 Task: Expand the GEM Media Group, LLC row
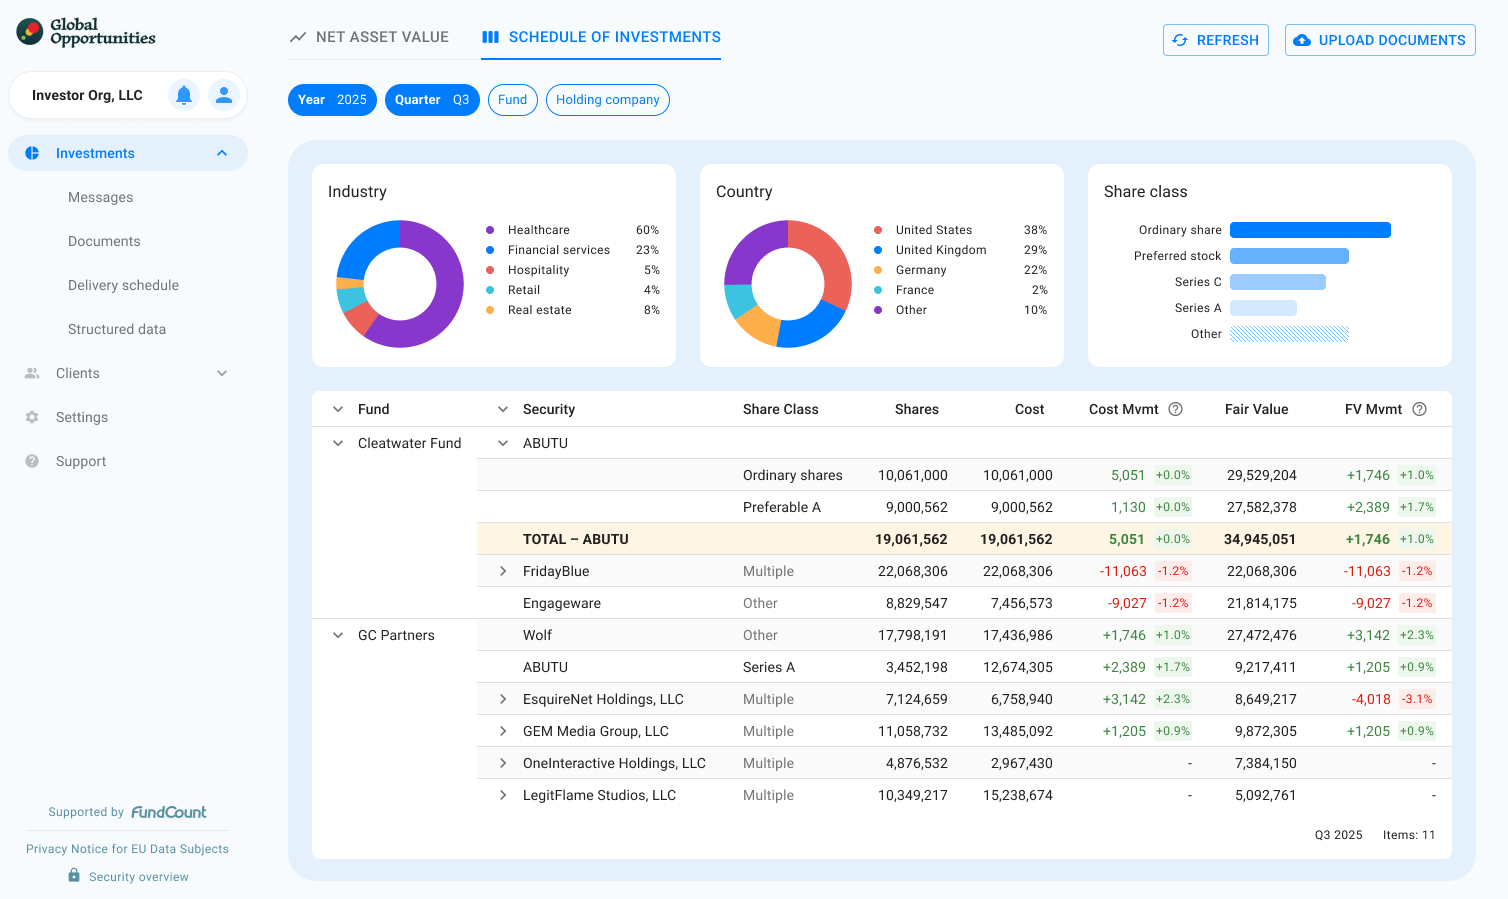click(x=503, y=731)
